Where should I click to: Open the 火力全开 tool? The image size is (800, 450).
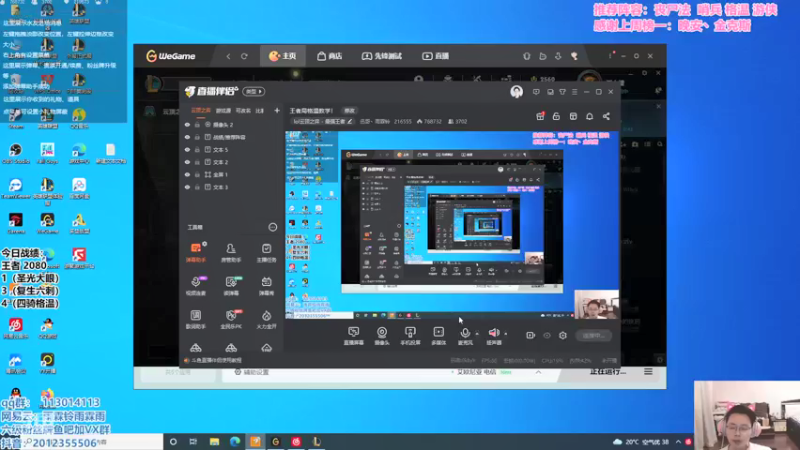266,319
